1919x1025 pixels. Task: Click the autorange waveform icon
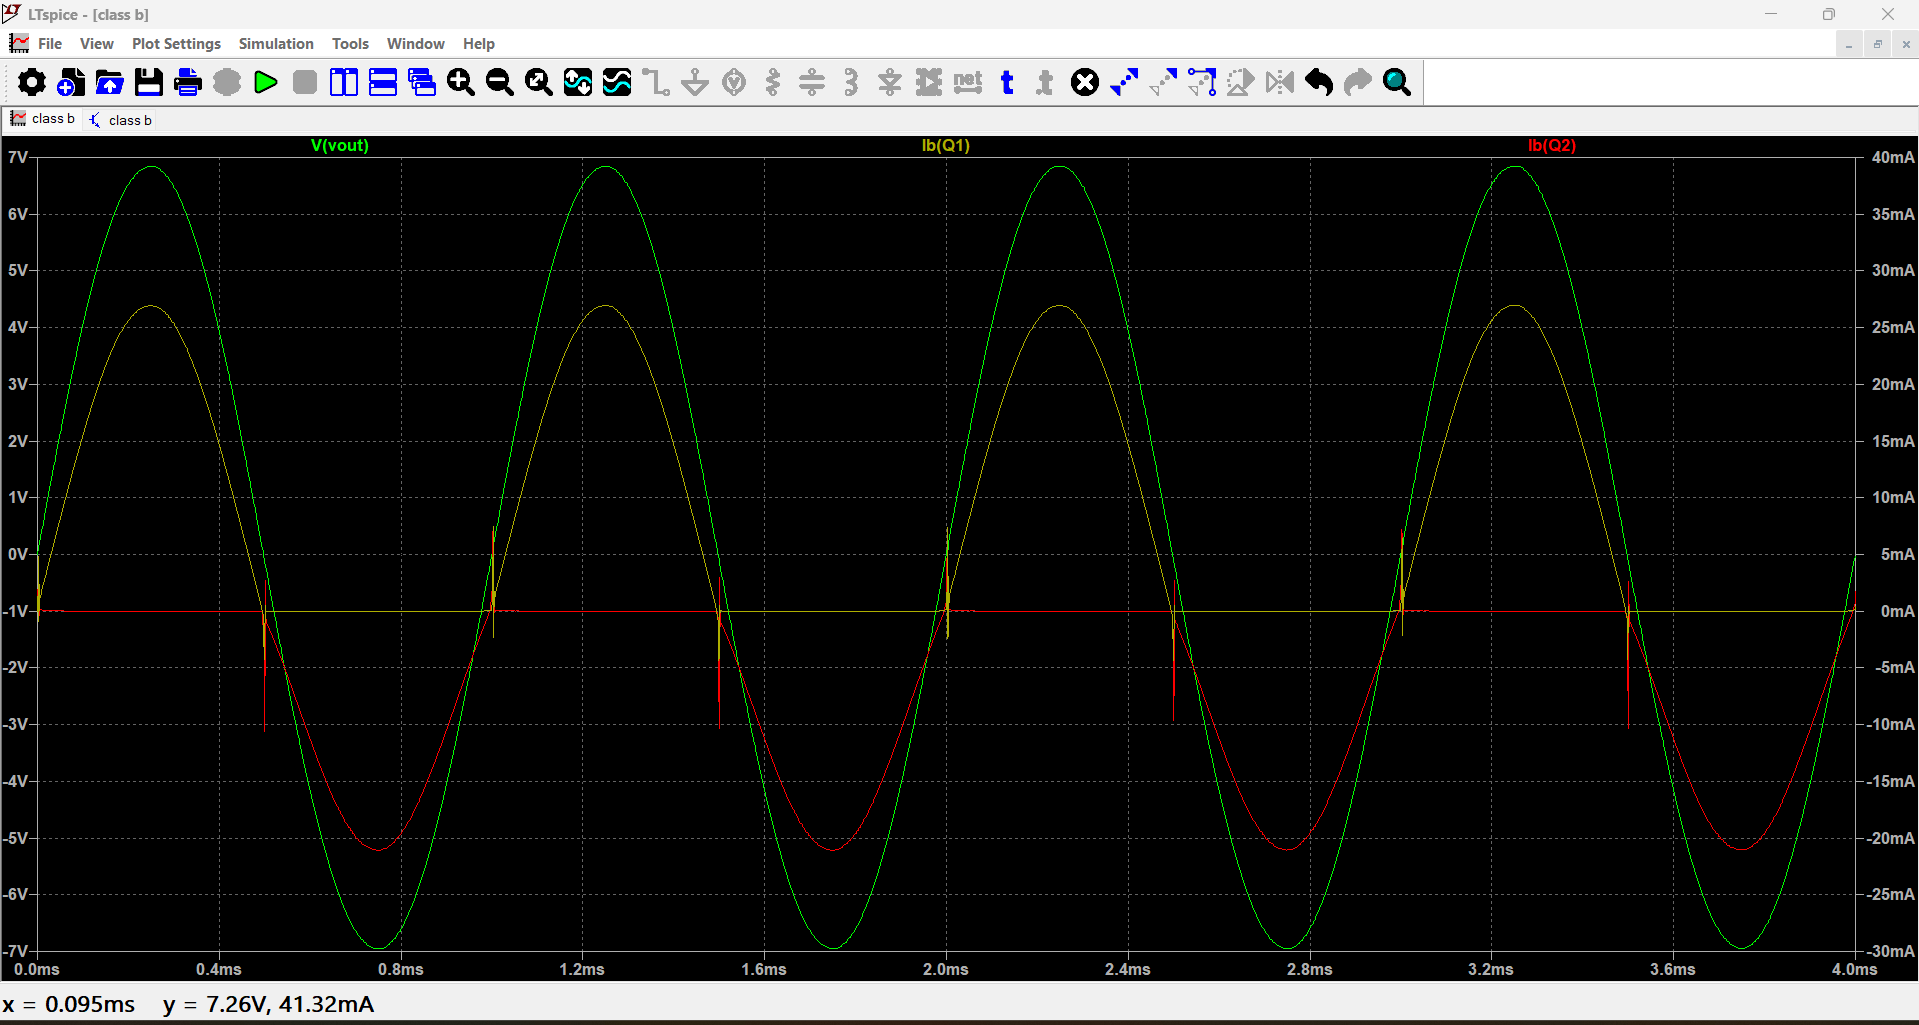coord(578,82)
